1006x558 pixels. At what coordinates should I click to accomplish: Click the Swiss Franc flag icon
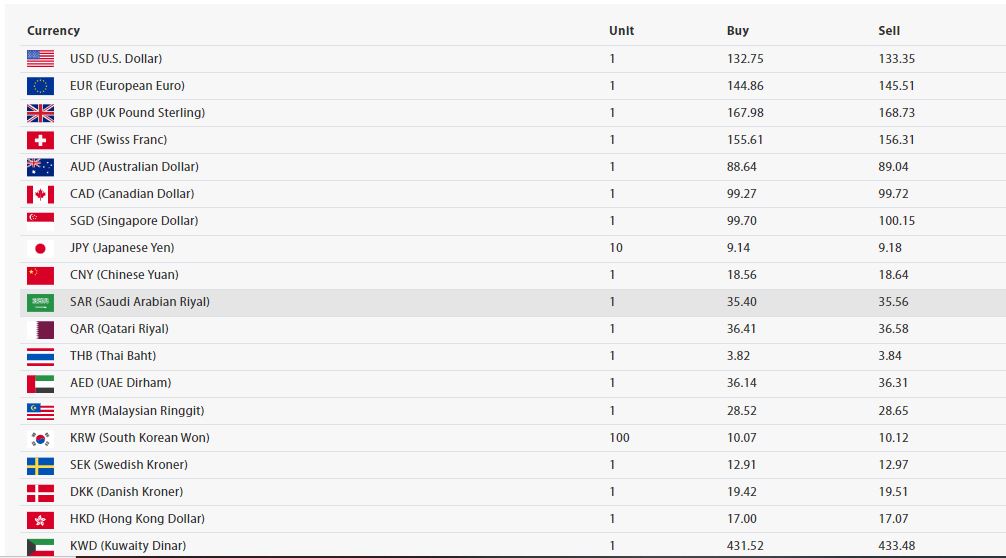click(x=40, y=140)
